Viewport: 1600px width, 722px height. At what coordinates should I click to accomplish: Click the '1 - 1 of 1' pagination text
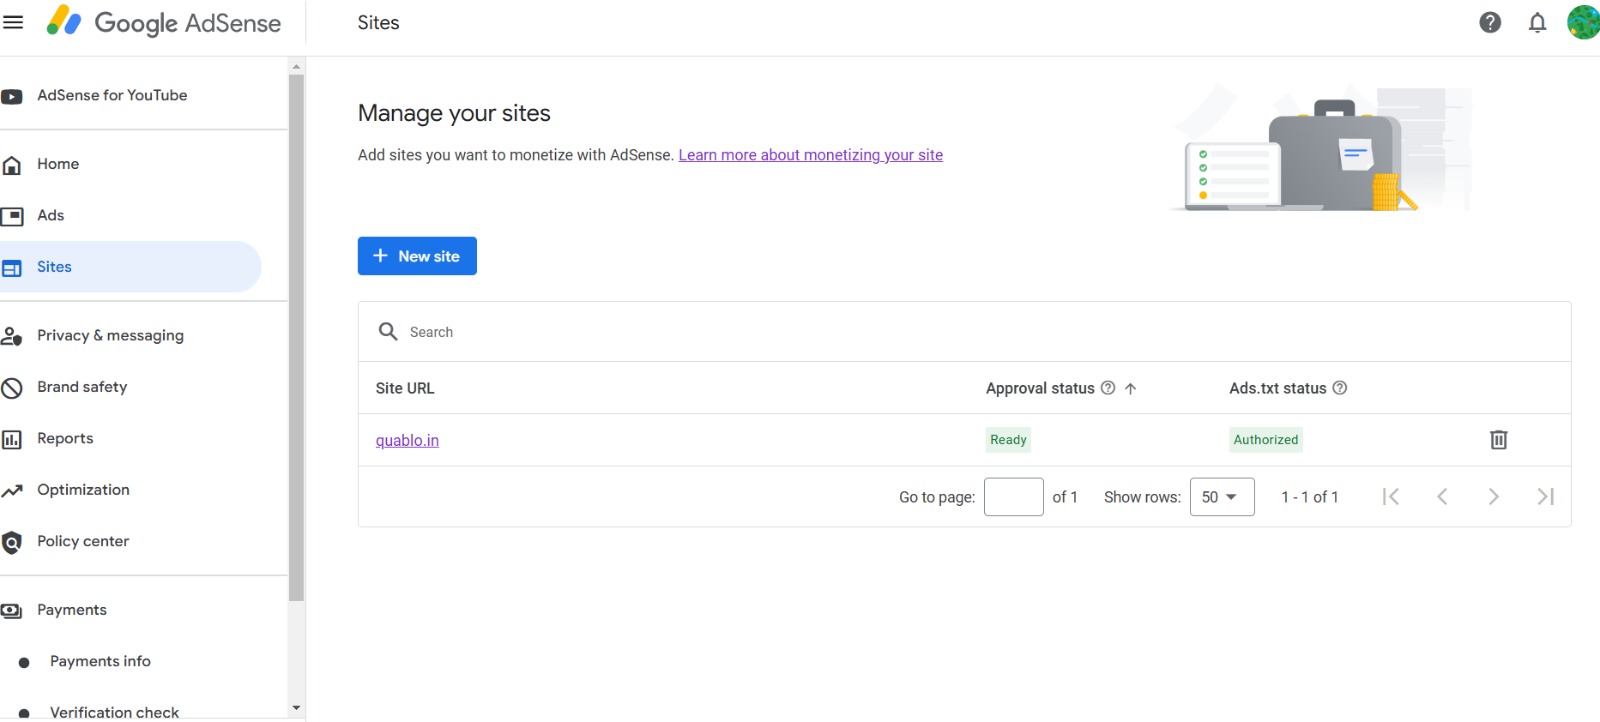(x=1310, y=497)
